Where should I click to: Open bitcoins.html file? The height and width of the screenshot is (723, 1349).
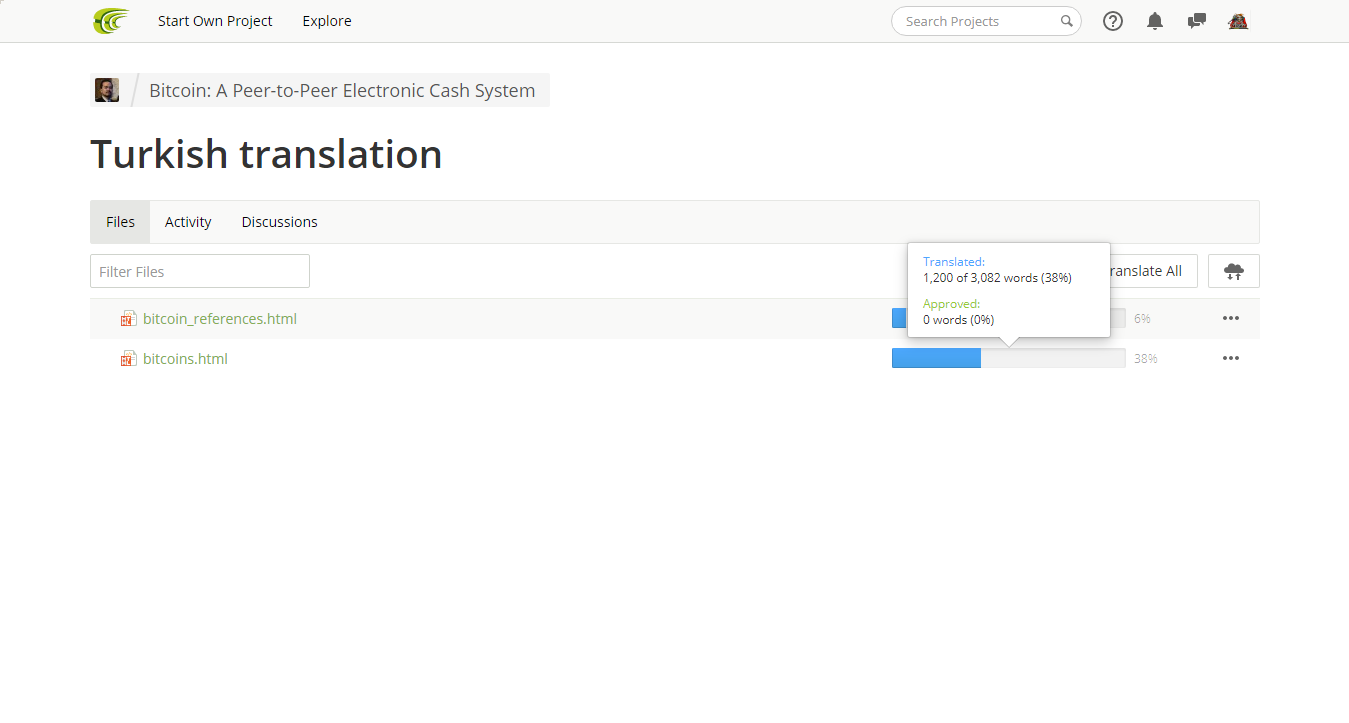[185, 359]
